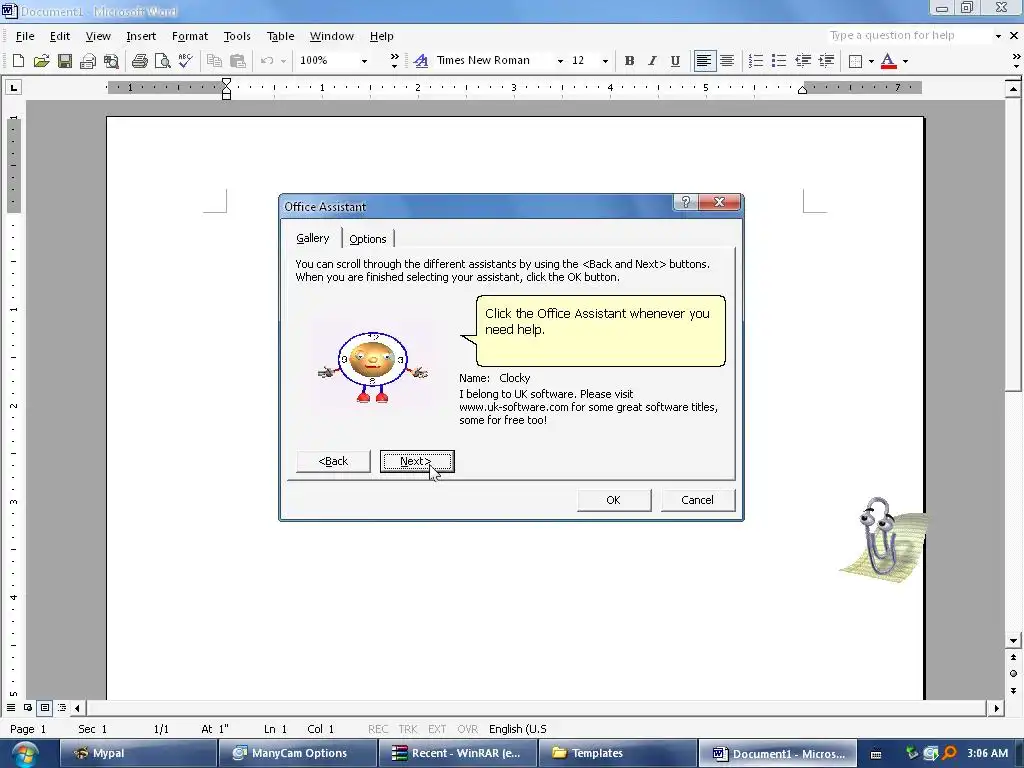Click the Copy toolbar icon
The height and width of the screenshot is (768, 1024).
point(214,61)
